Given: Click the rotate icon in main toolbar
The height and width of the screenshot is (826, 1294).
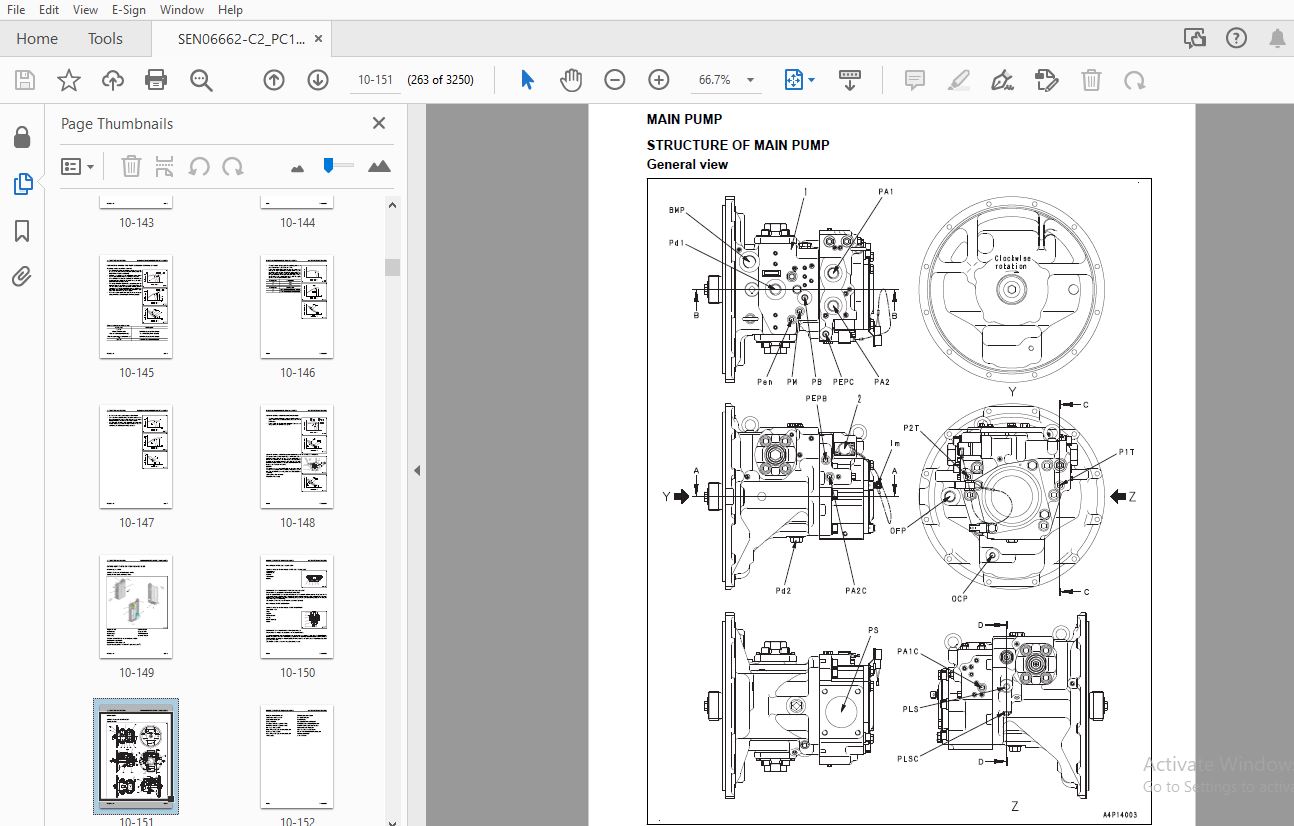Looking at the screenshot, I should 1134,80.
